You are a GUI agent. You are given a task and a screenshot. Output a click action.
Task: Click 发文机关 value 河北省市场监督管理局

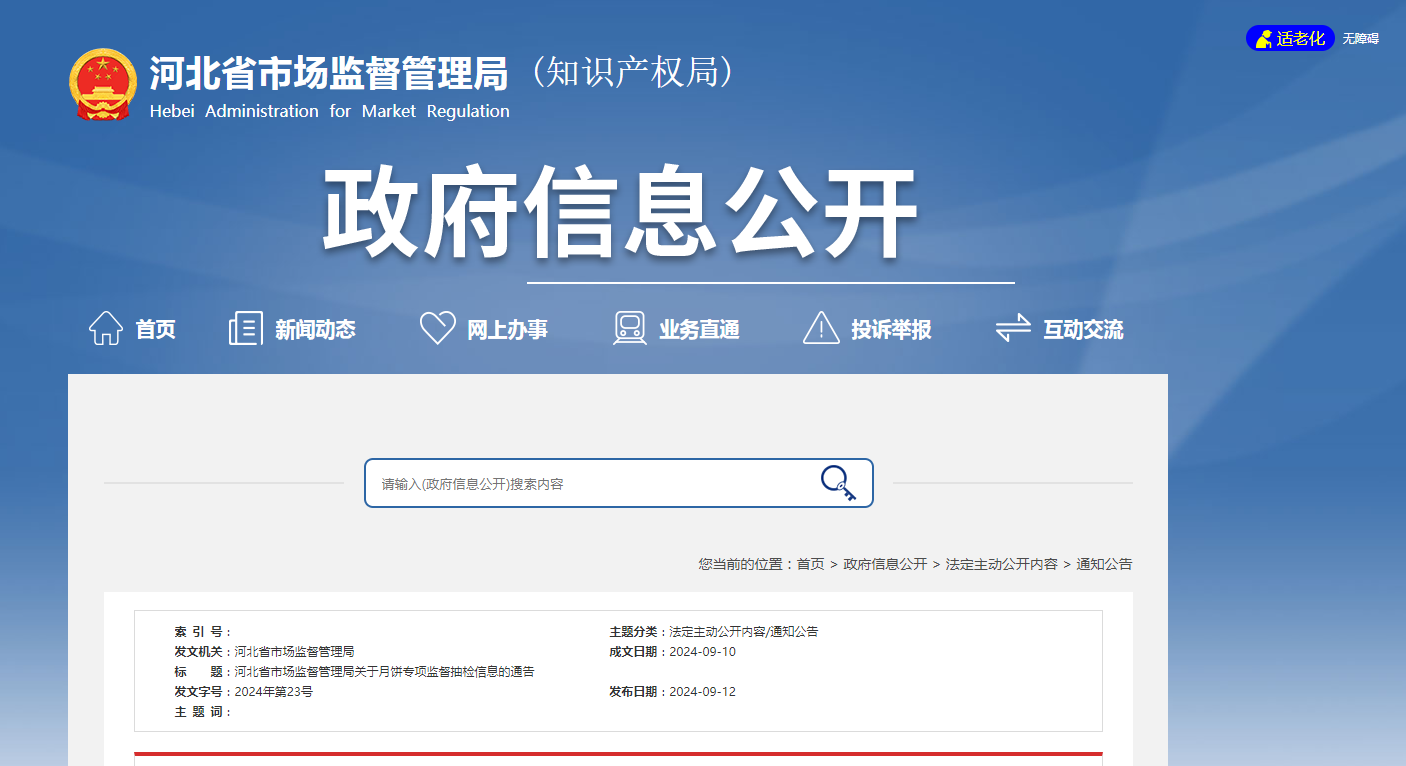295,652
